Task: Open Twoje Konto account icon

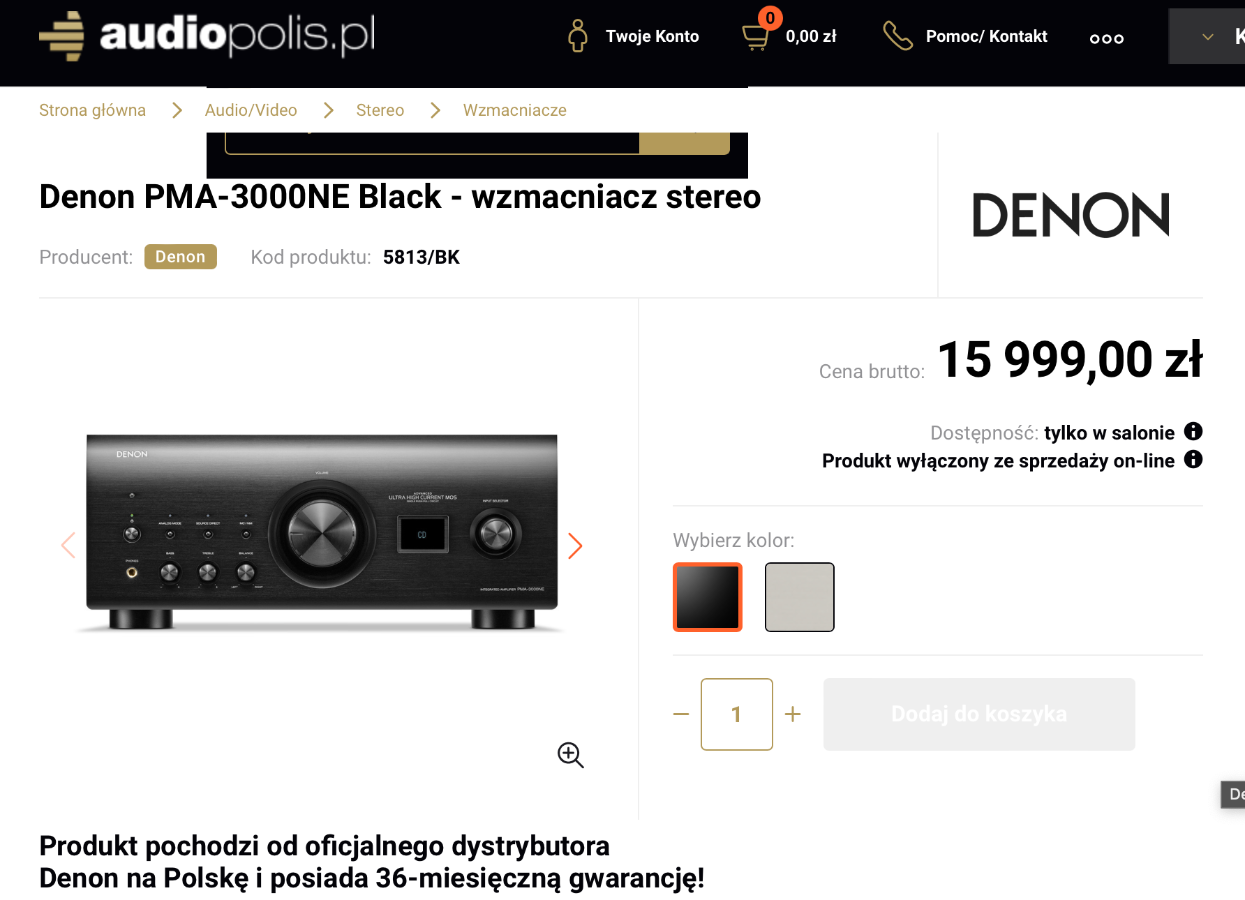Action: point(577,36)
